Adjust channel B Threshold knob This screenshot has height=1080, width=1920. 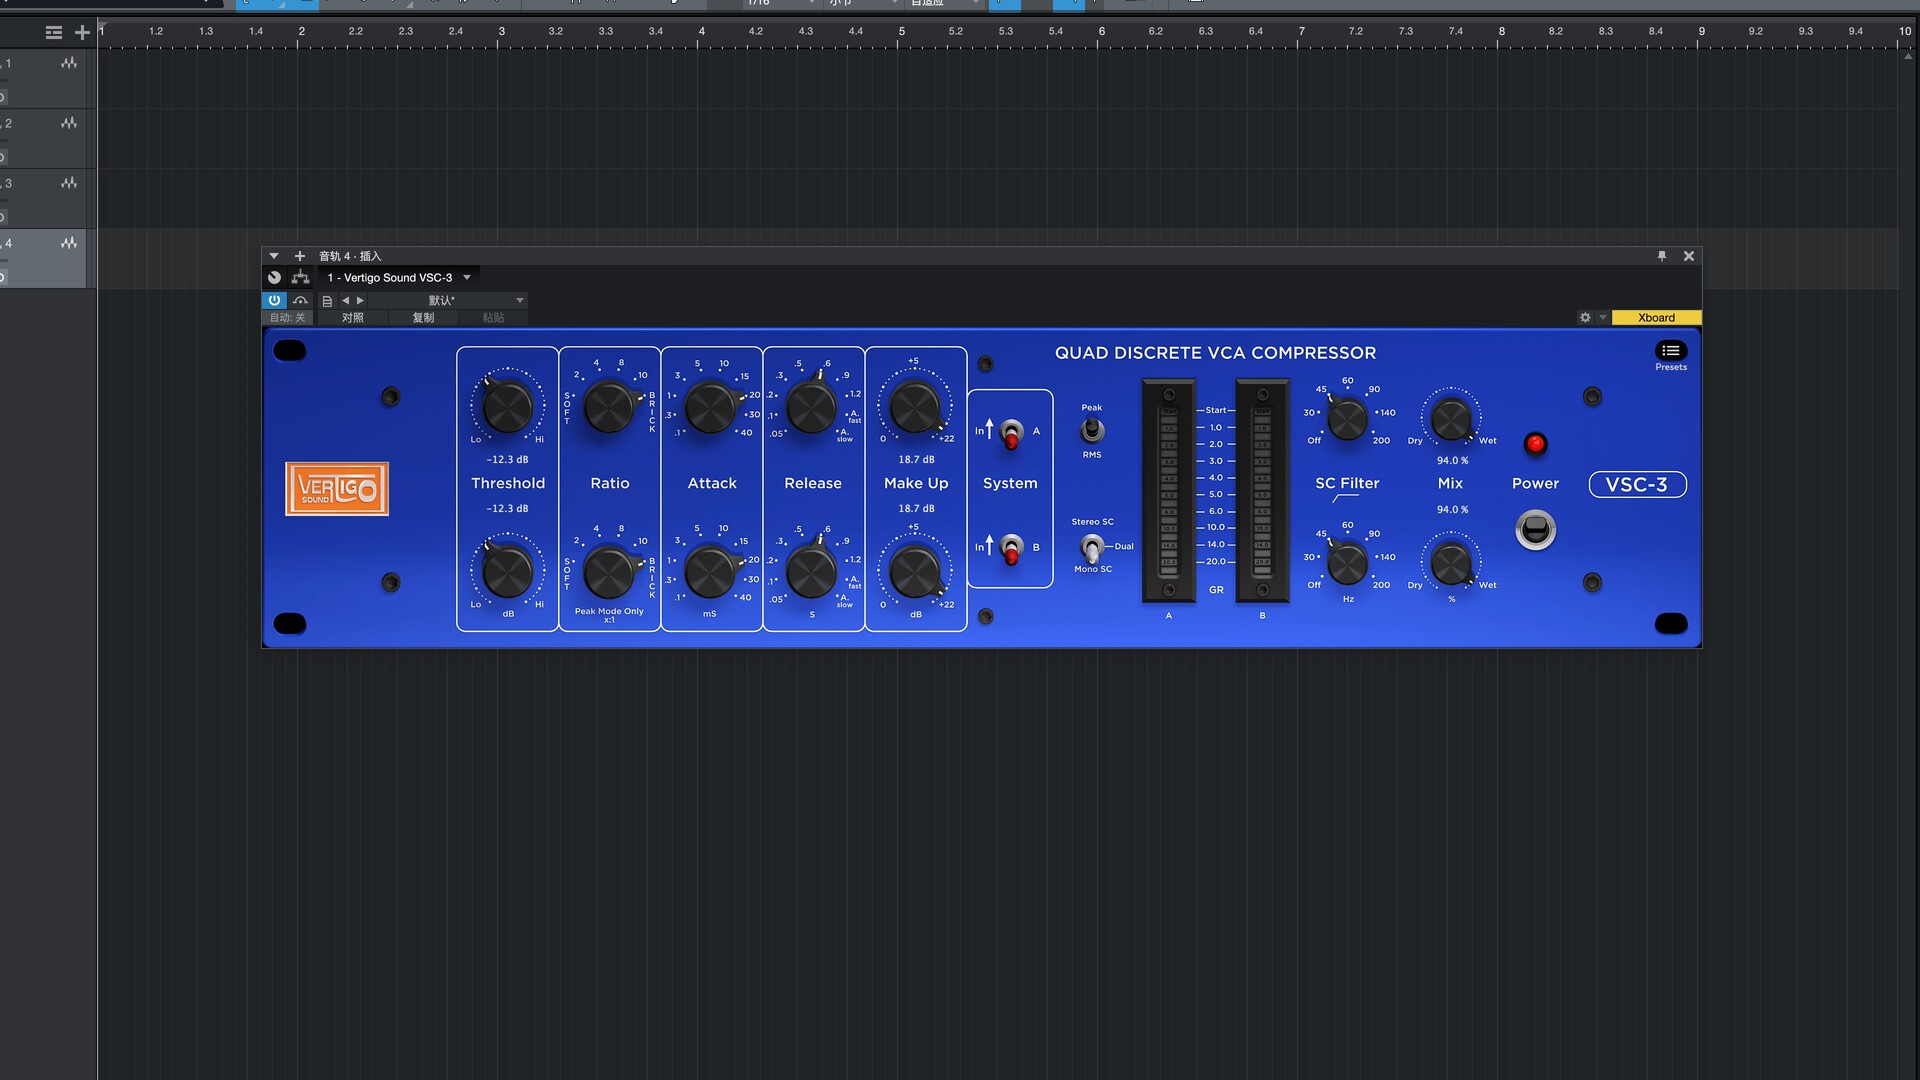click(507, 571)
